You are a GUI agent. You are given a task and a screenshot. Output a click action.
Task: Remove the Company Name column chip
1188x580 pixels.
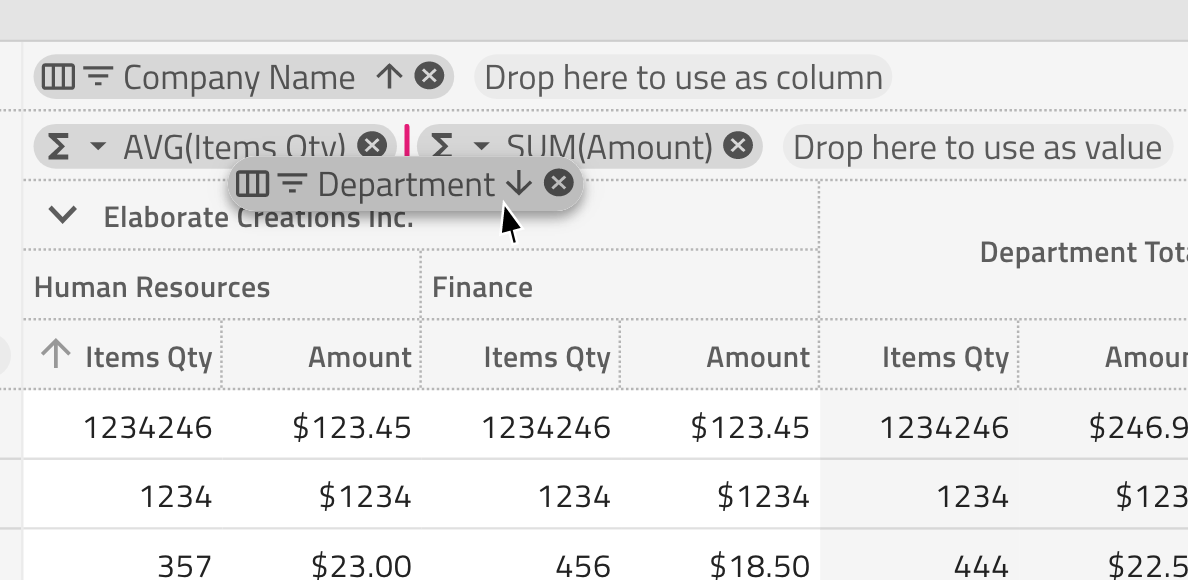click(x=428, y=76)
